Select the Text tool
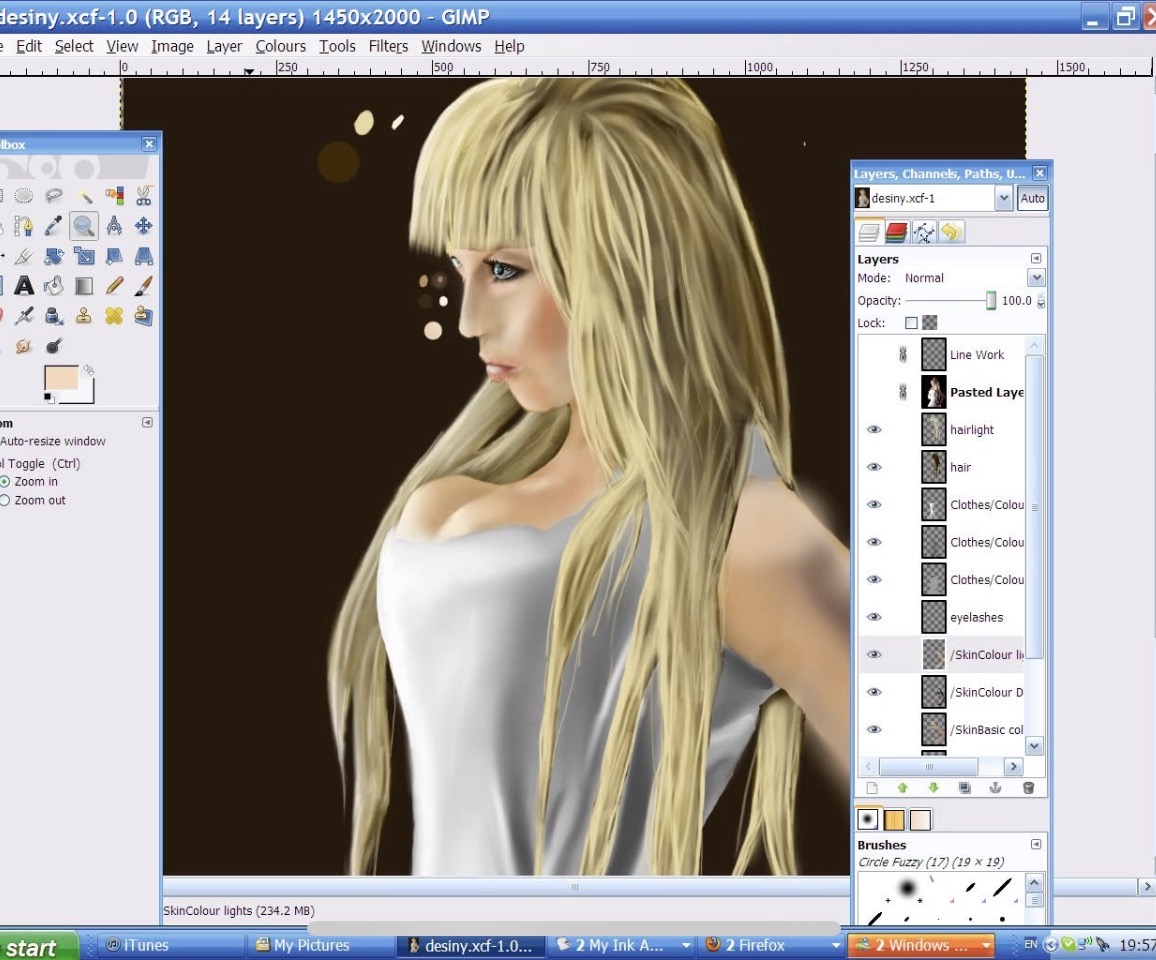 pyautogui.click(x=24, y=286)
